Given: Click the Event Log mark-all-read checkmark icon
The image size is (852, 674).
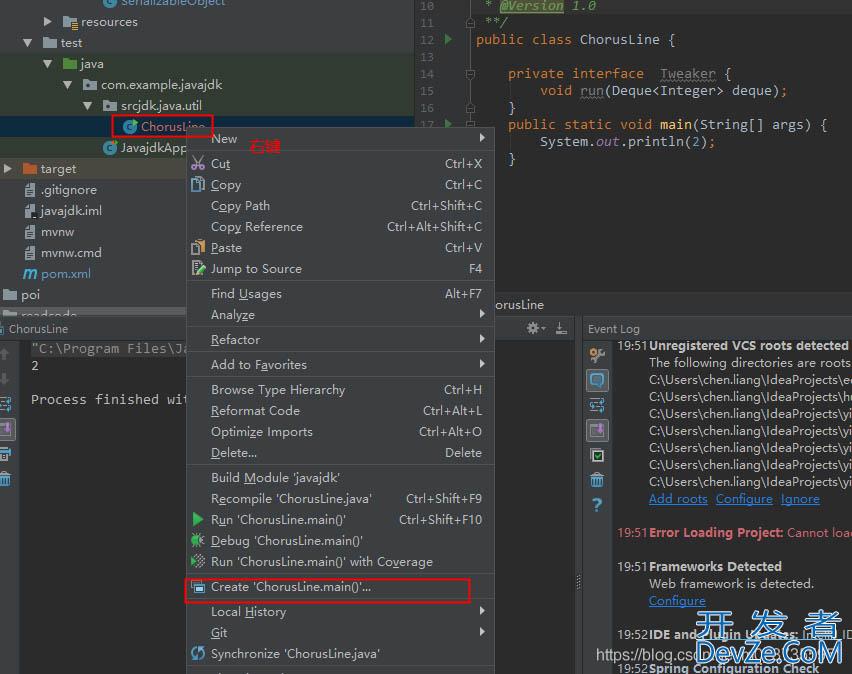Looking at the screenshot, I should point(597,455).
